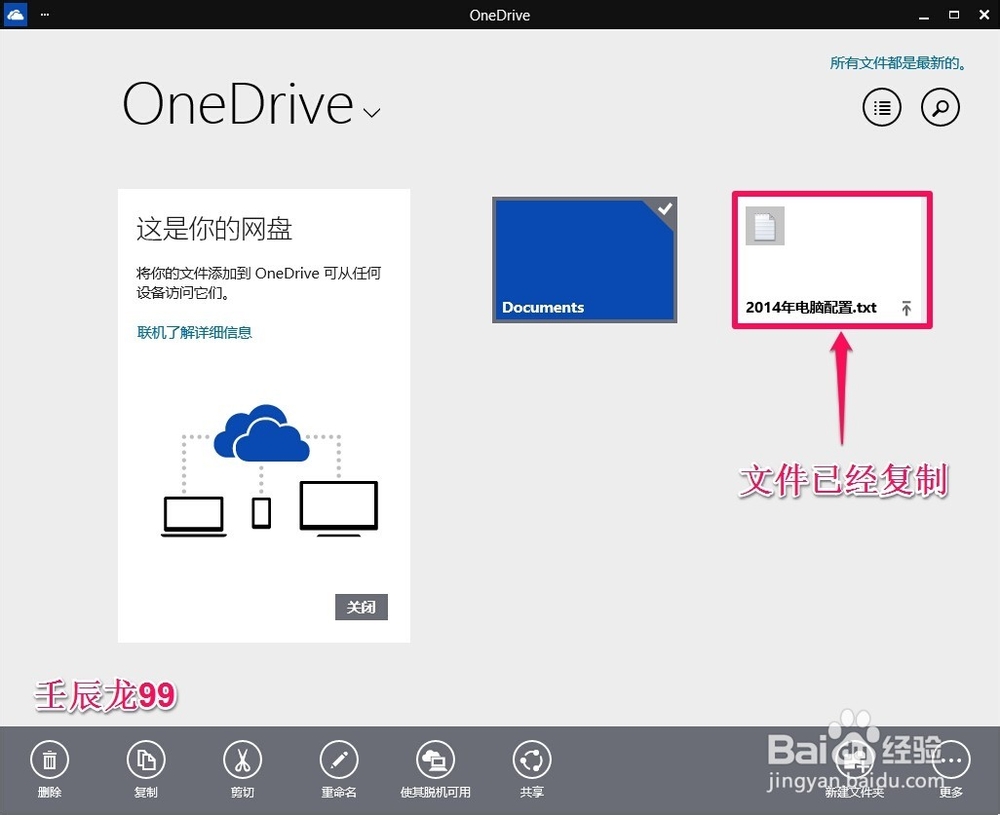Screen dimensions: 1000x815
Task: Click the Cut (剪切) scissors icon
Action: [x=242, y=760]
